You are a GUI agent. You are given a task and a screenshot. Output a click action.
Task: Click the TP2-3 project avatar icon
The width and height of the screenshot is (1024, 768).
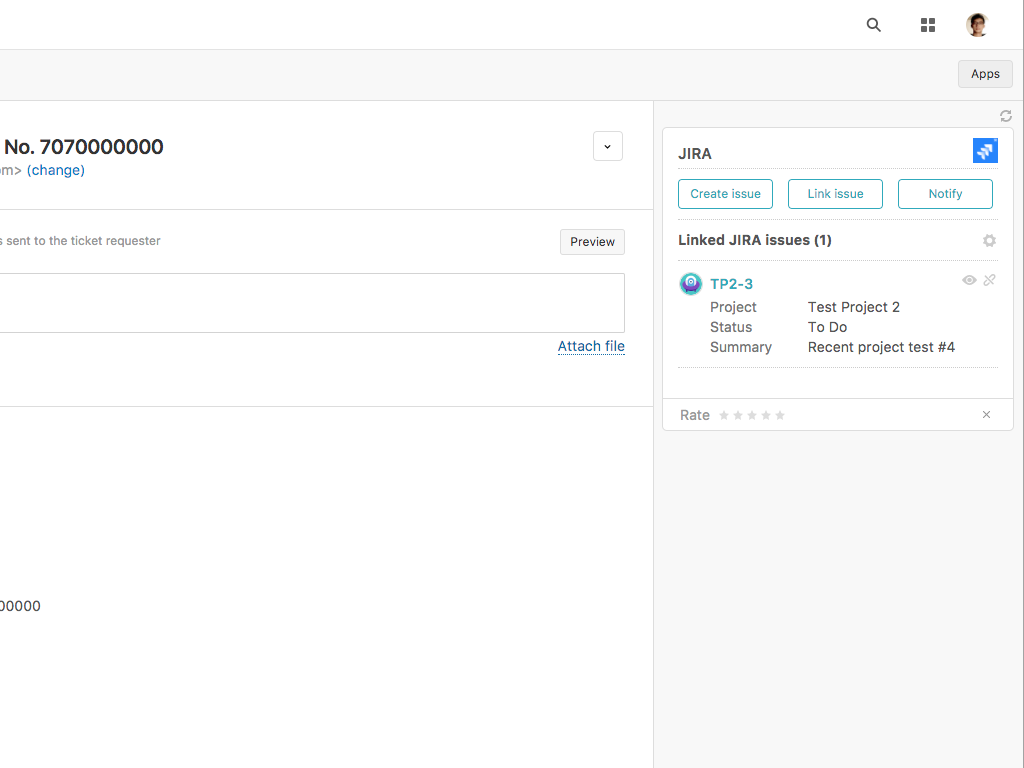click(691, 284)
